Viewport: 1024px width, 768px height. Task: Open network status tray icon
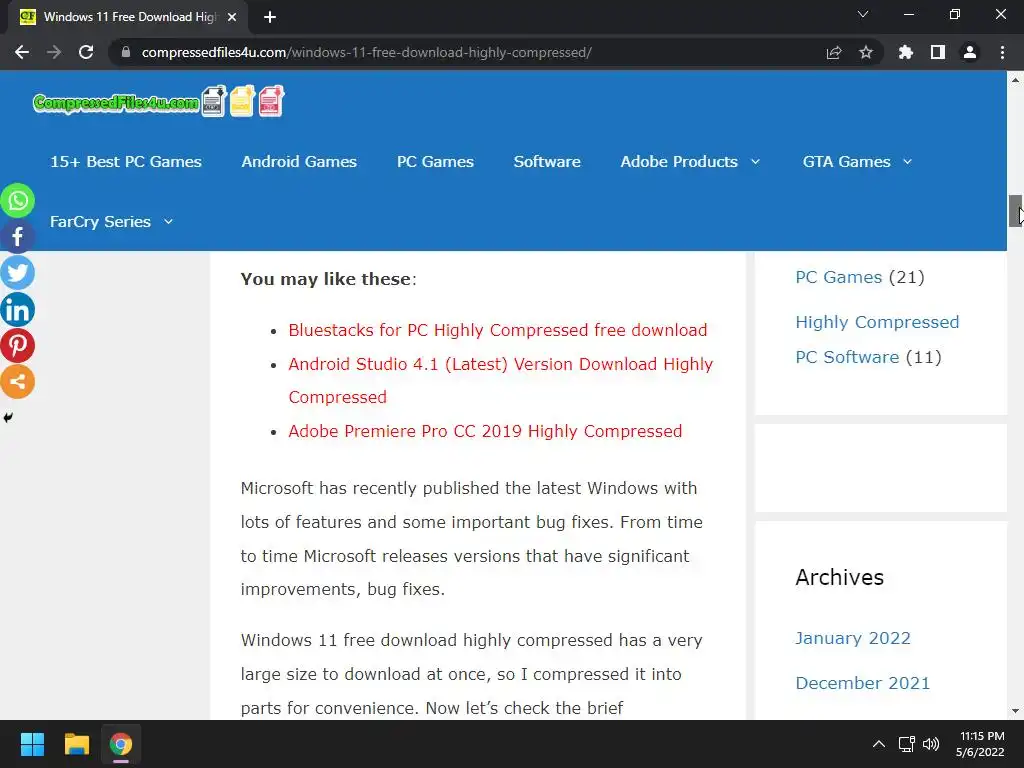click(x=906, y=744)
